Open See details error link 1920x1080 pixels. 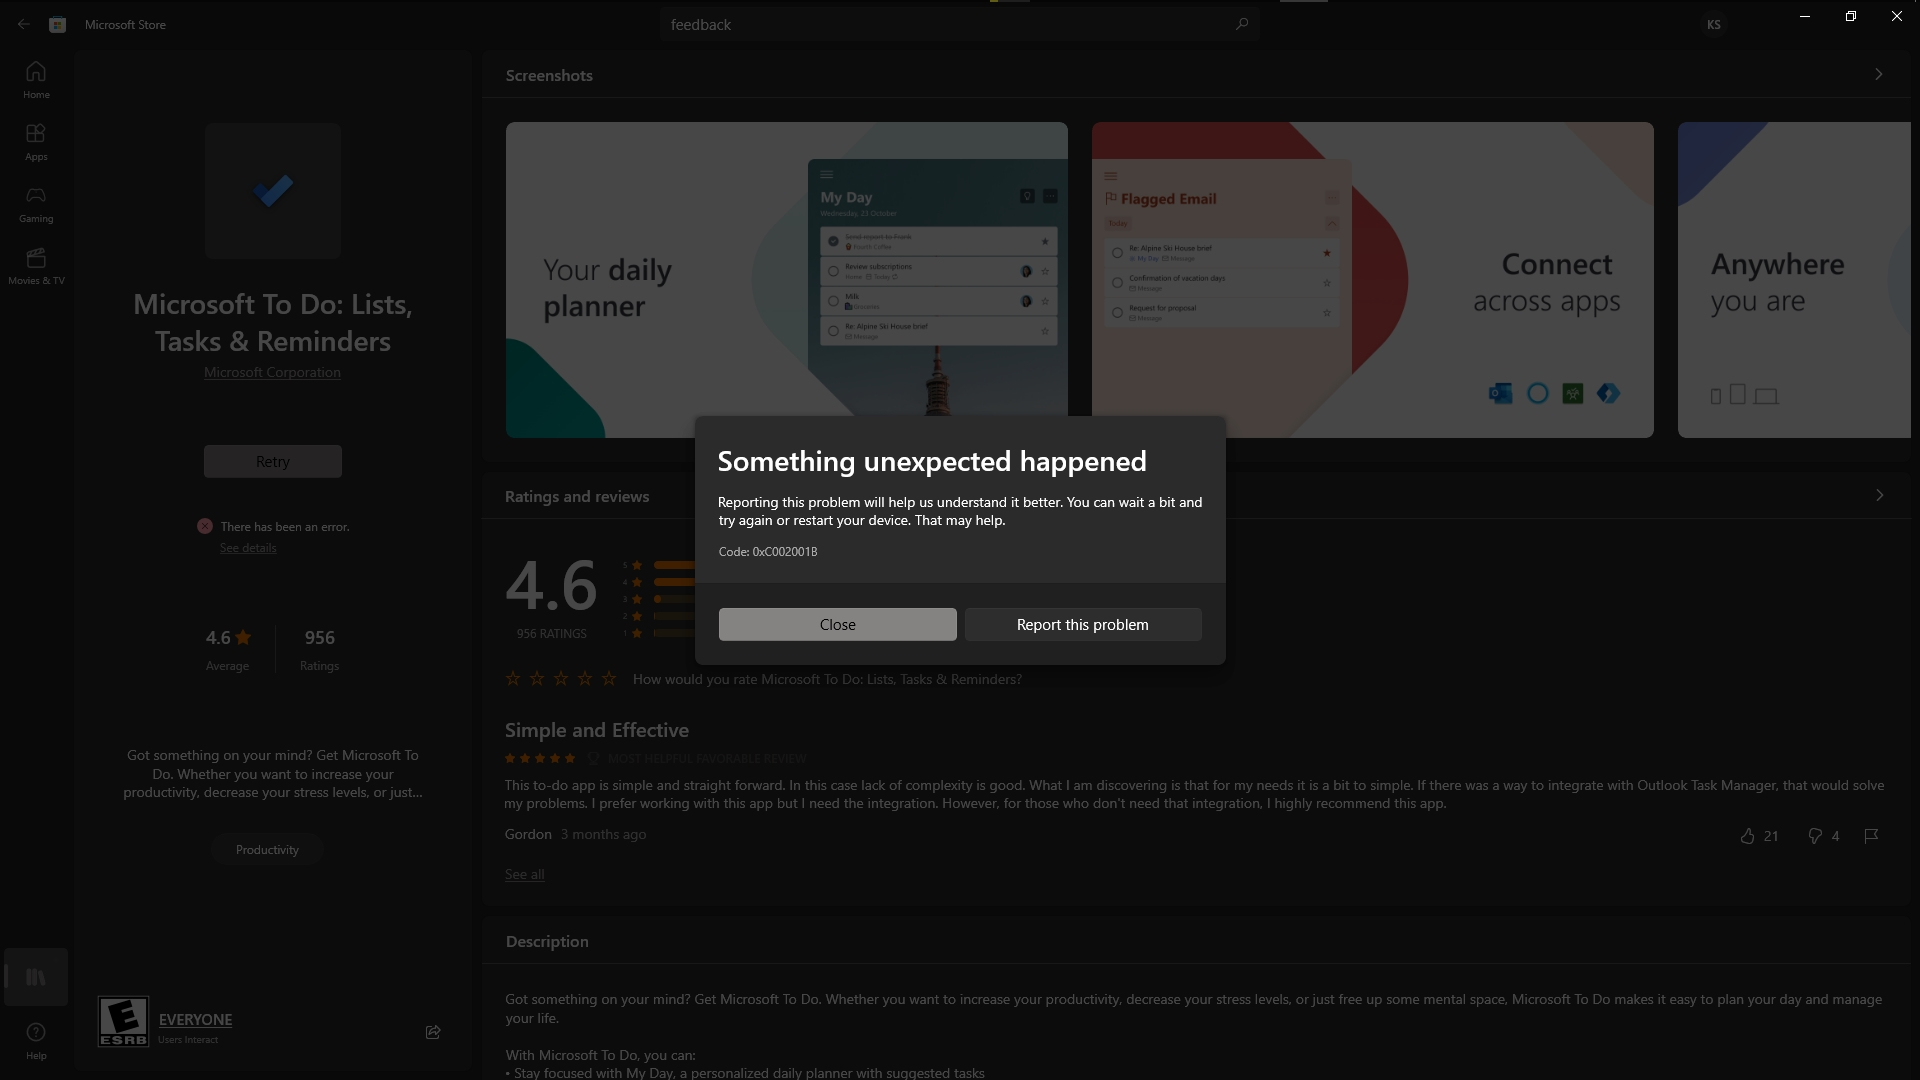click(248, 547)
